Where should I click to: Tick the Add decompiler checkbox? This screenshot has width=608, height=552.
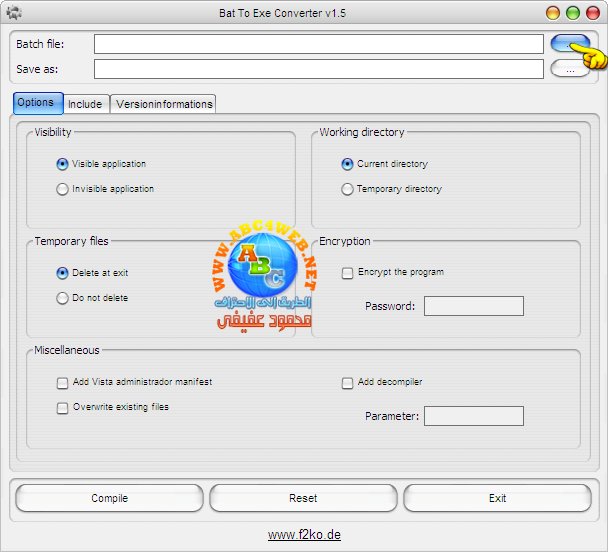(x=348, y=383)
